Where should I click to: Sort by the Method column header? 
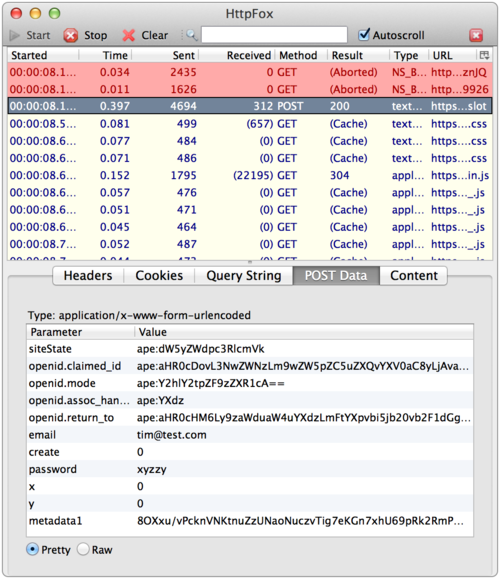tap(301, 55)
